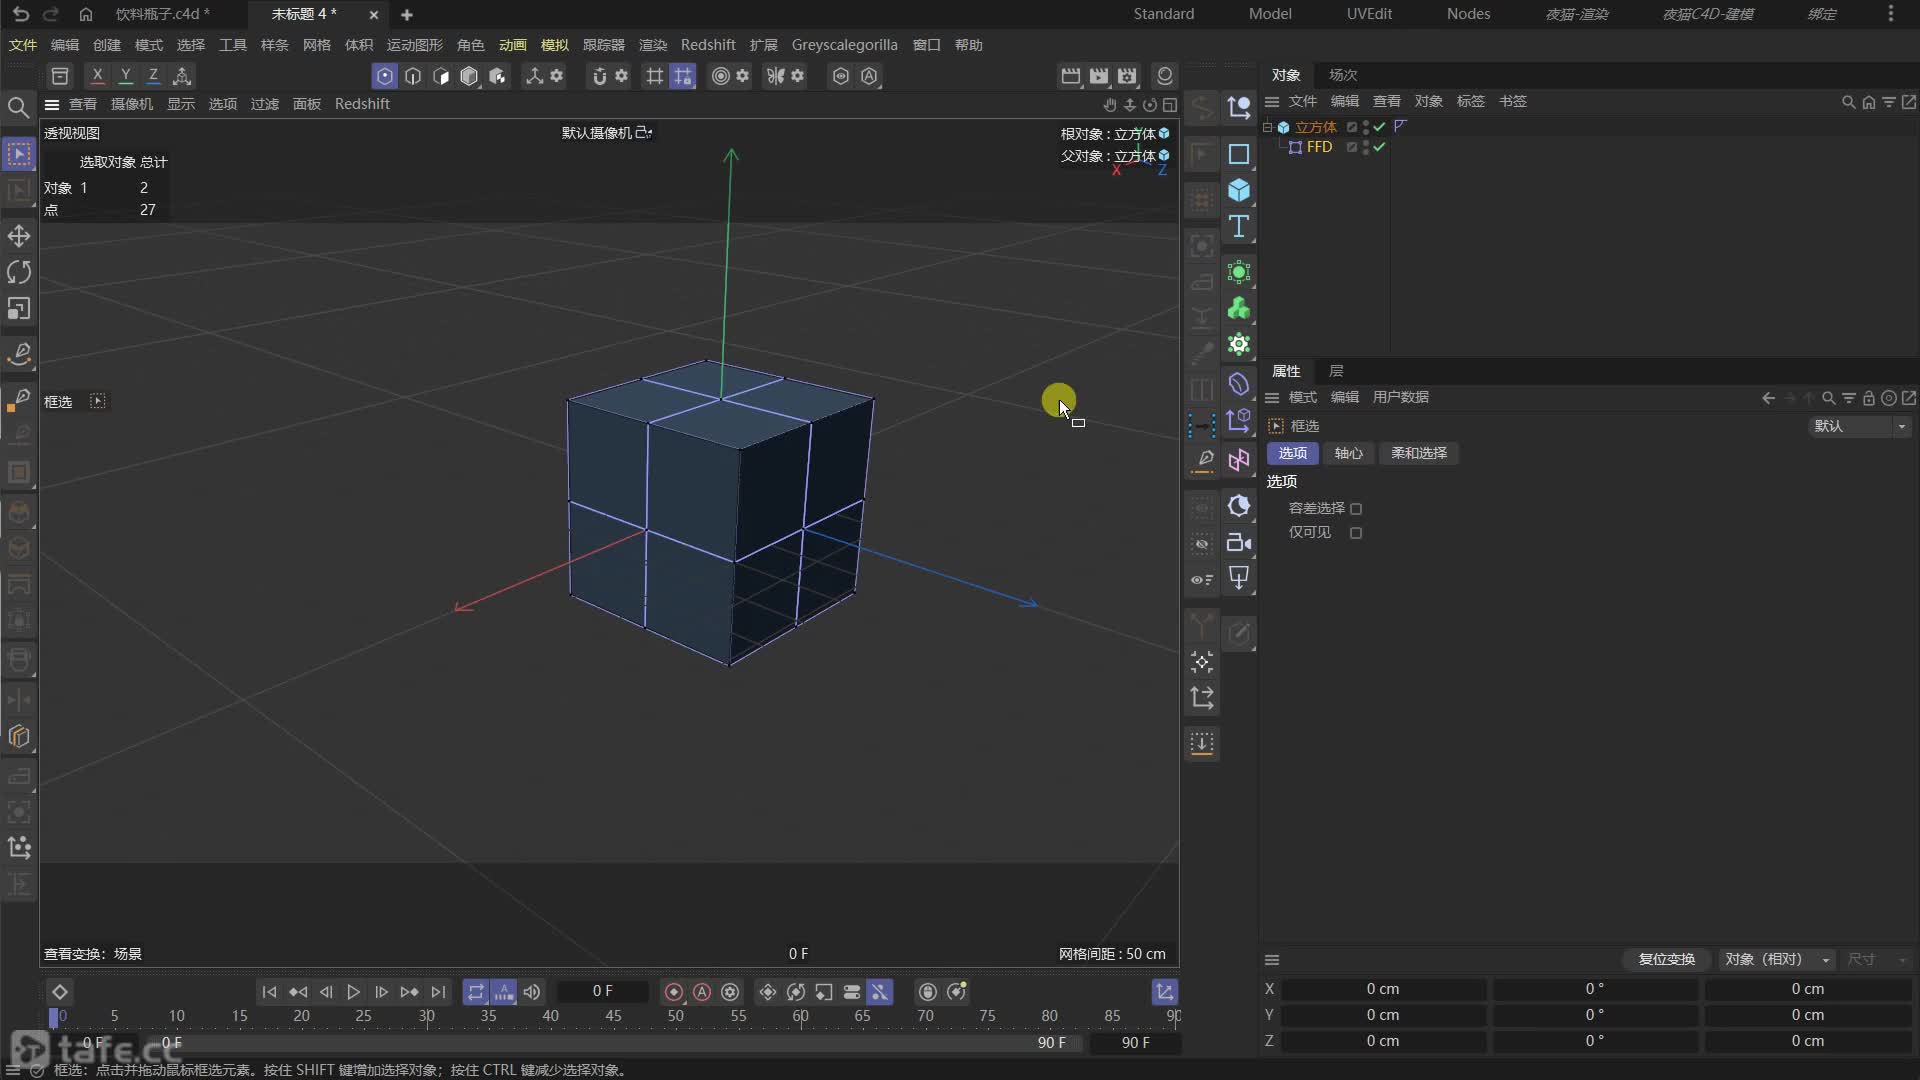Open the 文件 main menu

click(x=22, y=45)
